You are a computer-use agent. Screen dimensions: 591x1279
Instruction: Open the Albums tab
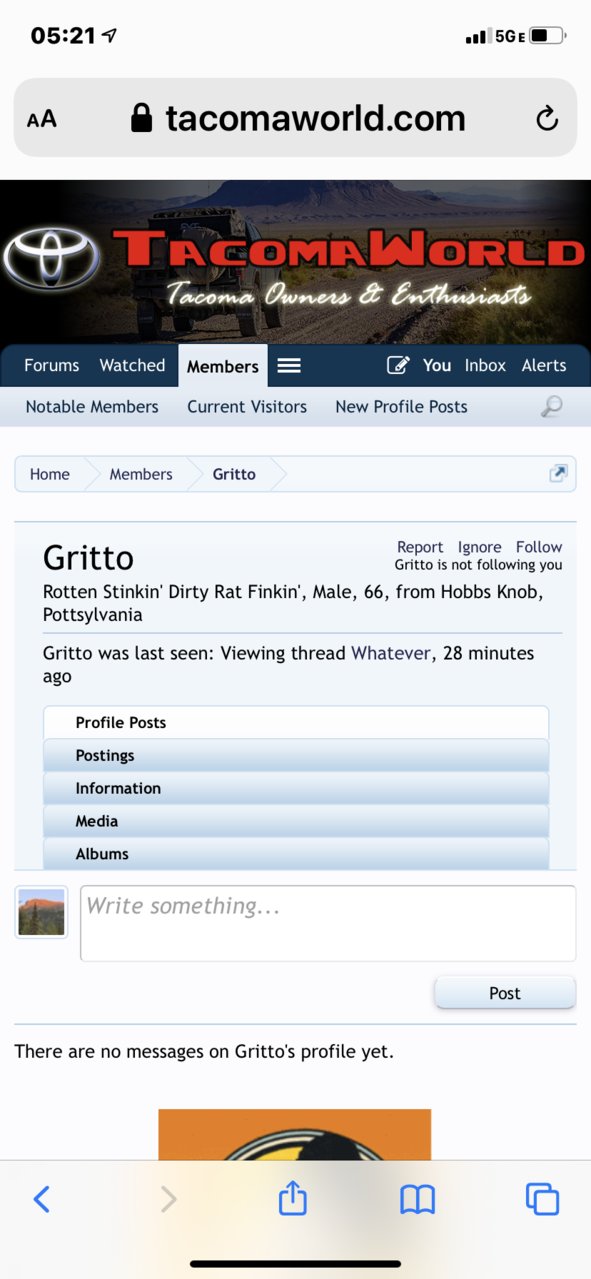click(296, 854)
